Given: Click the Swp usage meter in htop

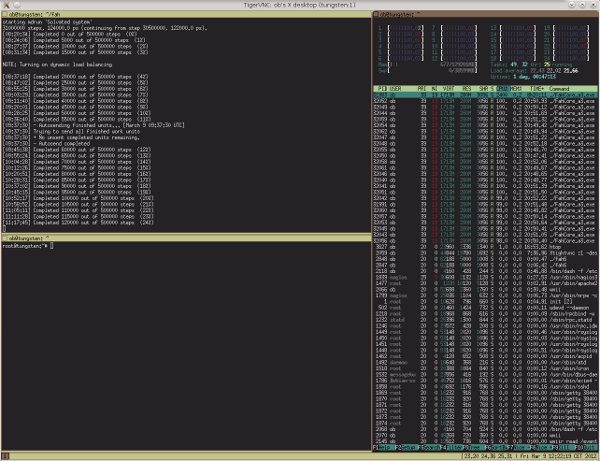Looking at the screenshot, I should click(427, 70).
